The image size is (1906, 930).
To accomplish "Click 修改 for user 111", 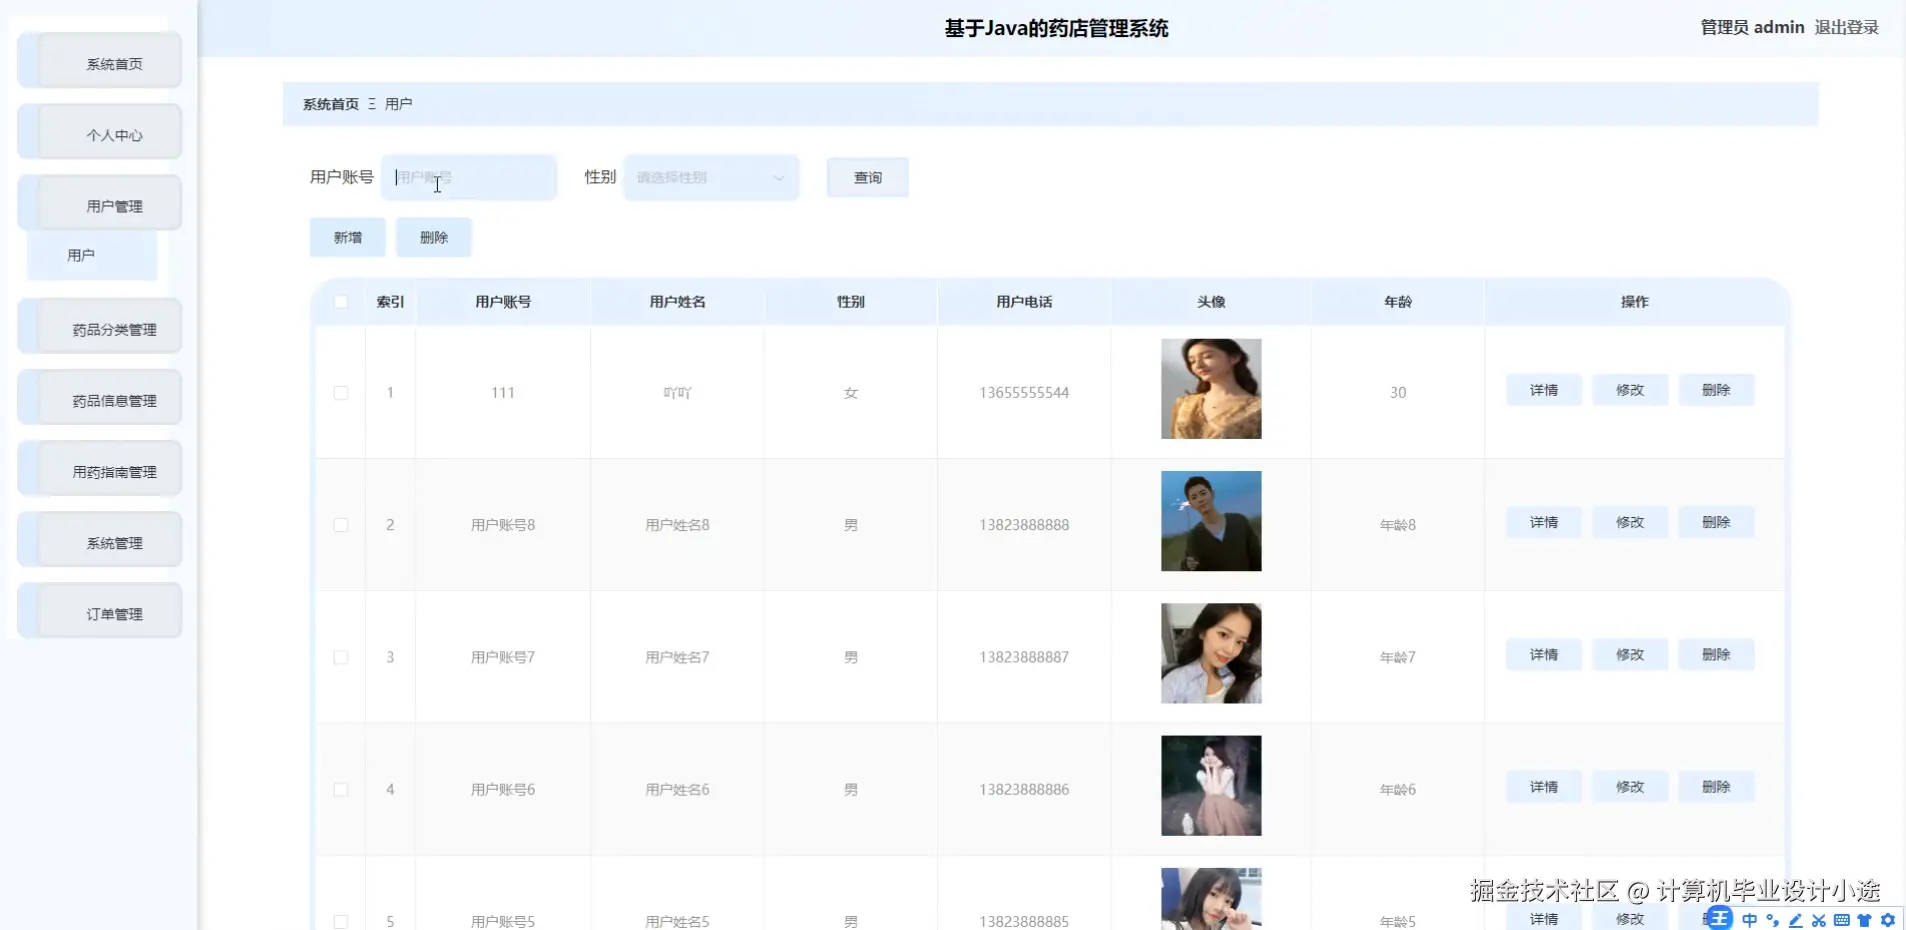I will 1630,390.
